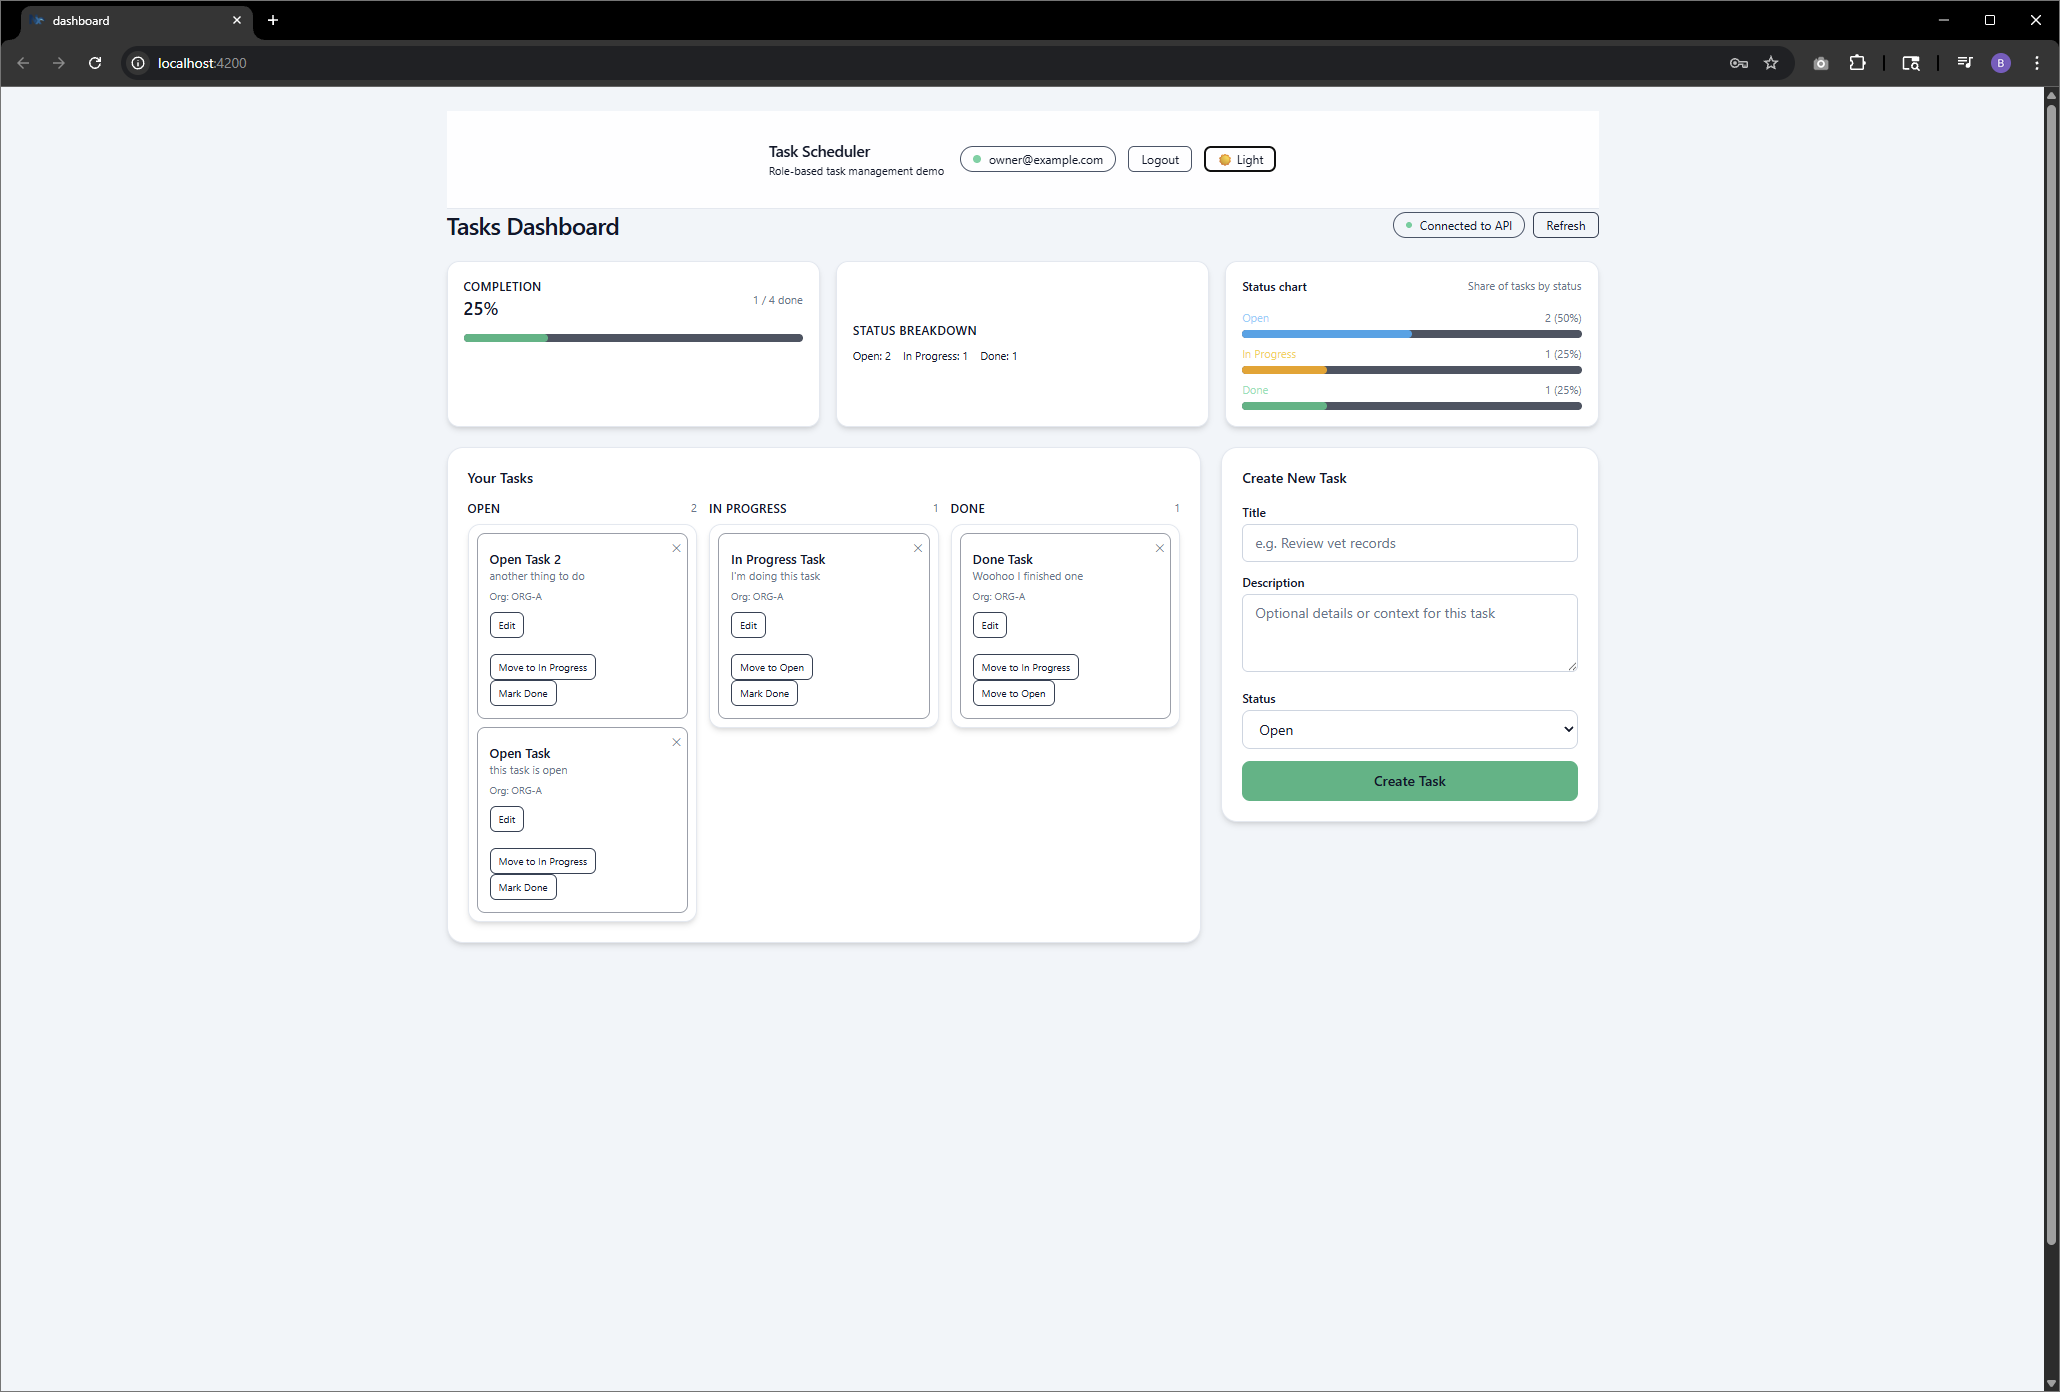This screenshot has width=2060, height=1392.
Task: Open the site info icon next to localhost:4200
Action: [x=137, y=62]
